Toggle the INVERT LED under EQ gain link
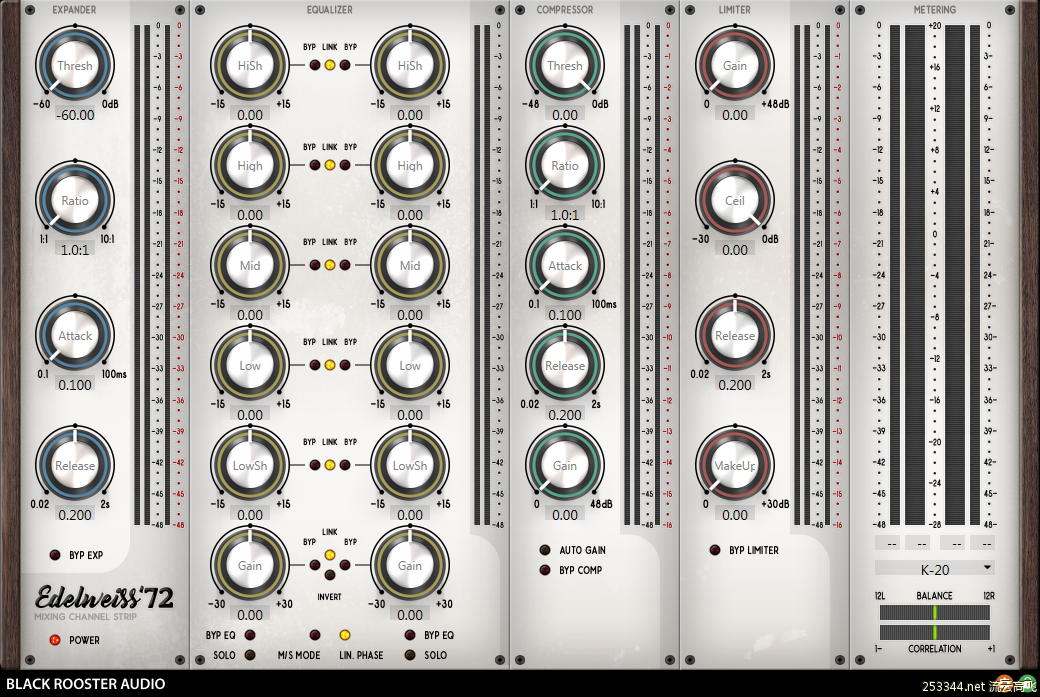Screen dimensions: 1040x697 point(330,575)
